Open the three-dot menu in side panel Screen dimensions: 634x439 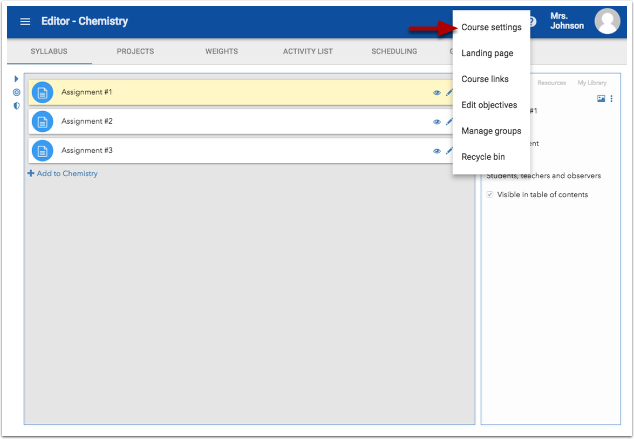612,98
